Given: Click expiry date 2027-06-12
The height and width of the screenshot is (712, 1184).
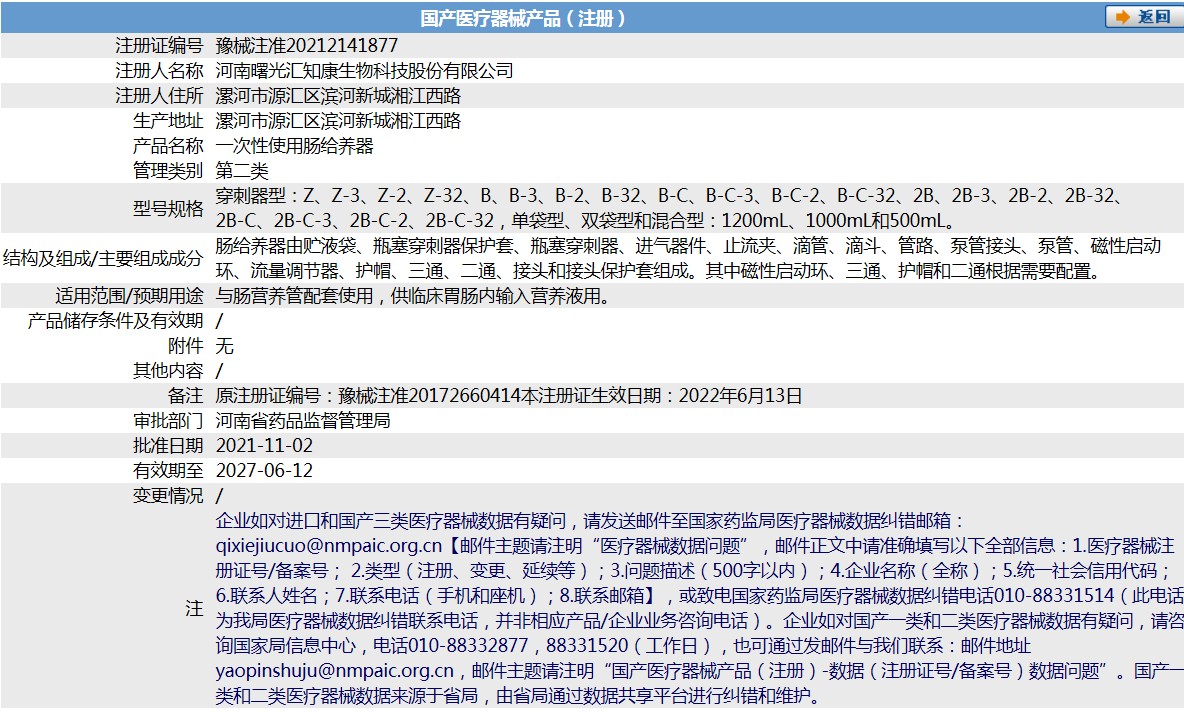Looking at the screenshot, I should (264, 470).
